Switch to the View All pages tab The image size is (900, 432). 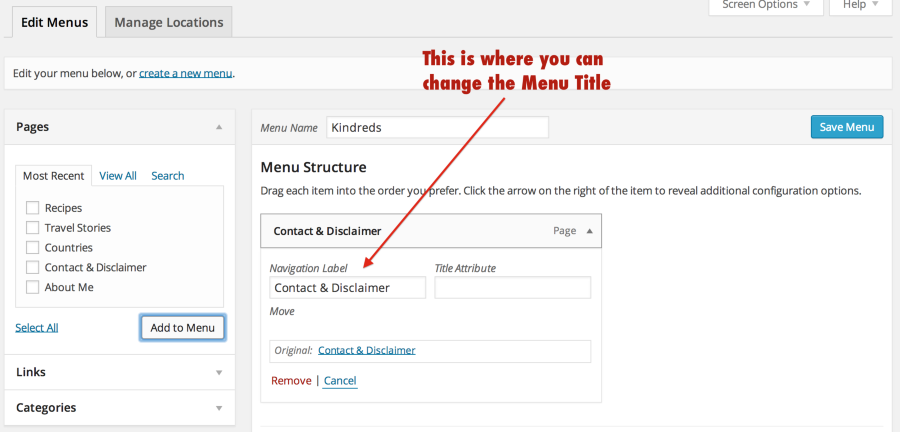[x=118, y=176]
